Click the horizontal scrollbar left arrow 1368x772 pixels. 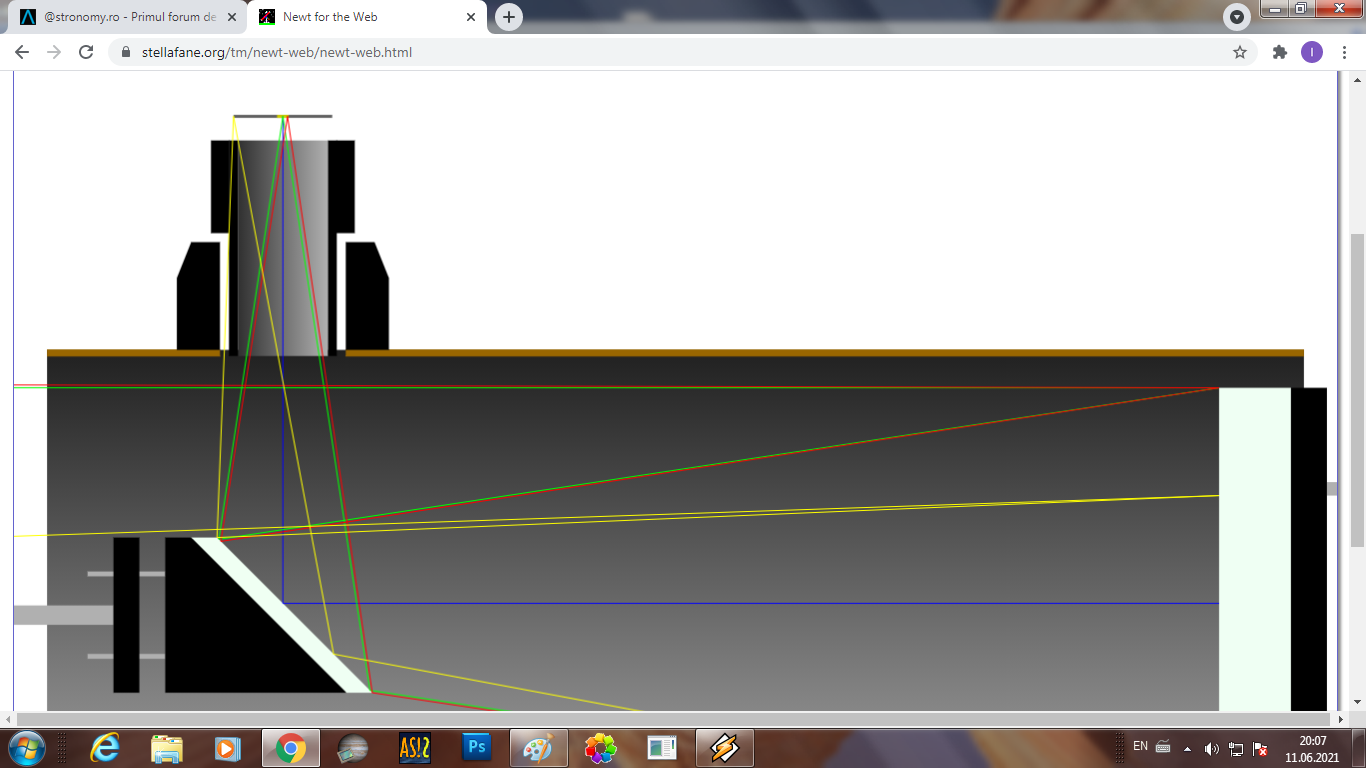[9, 719]
